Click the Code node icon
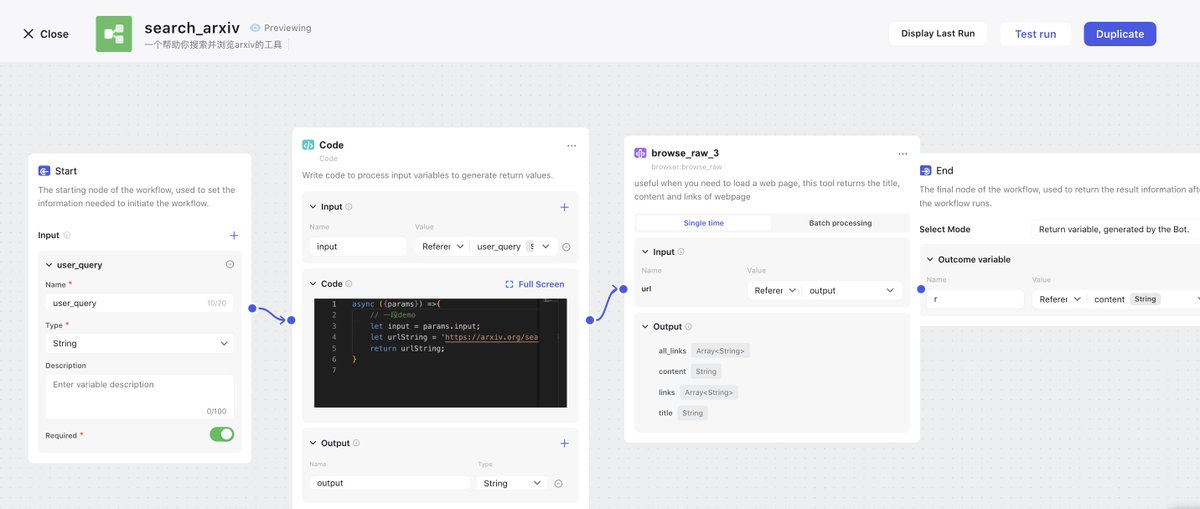Viewport: 1200px width, 509px height. pos(308,145)
